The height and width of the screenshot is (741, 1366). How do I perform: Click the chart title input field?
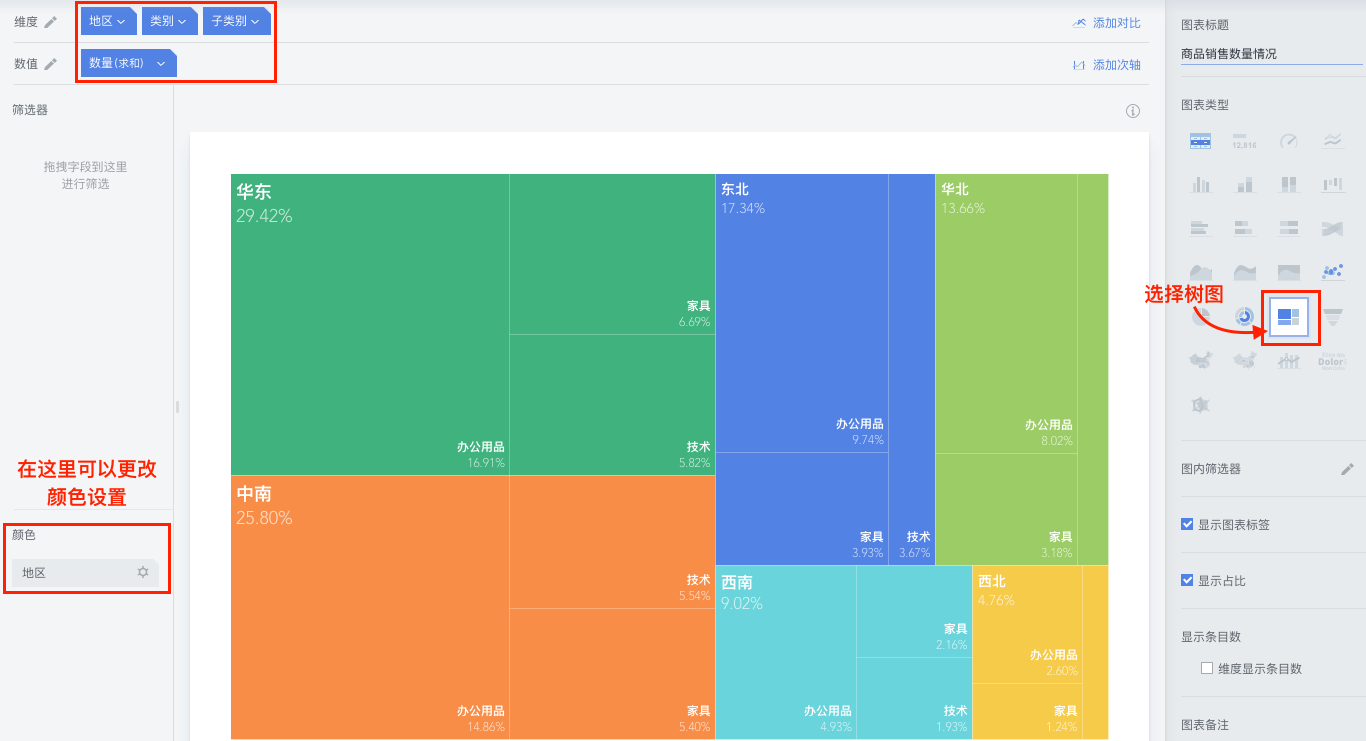tap(1270, 54)
